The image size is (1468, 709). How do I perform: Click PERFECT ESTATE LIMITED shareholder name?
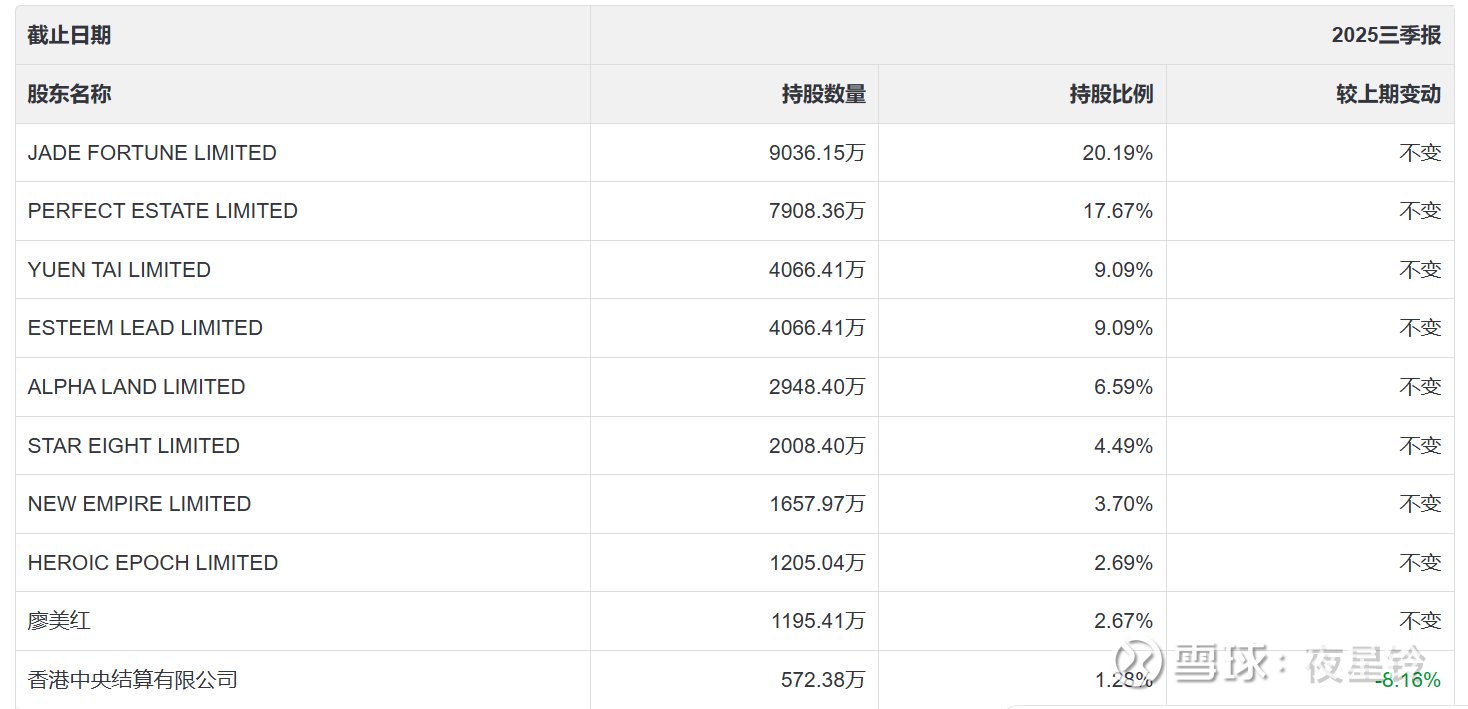pyautogui.click(x=162, y=211)
